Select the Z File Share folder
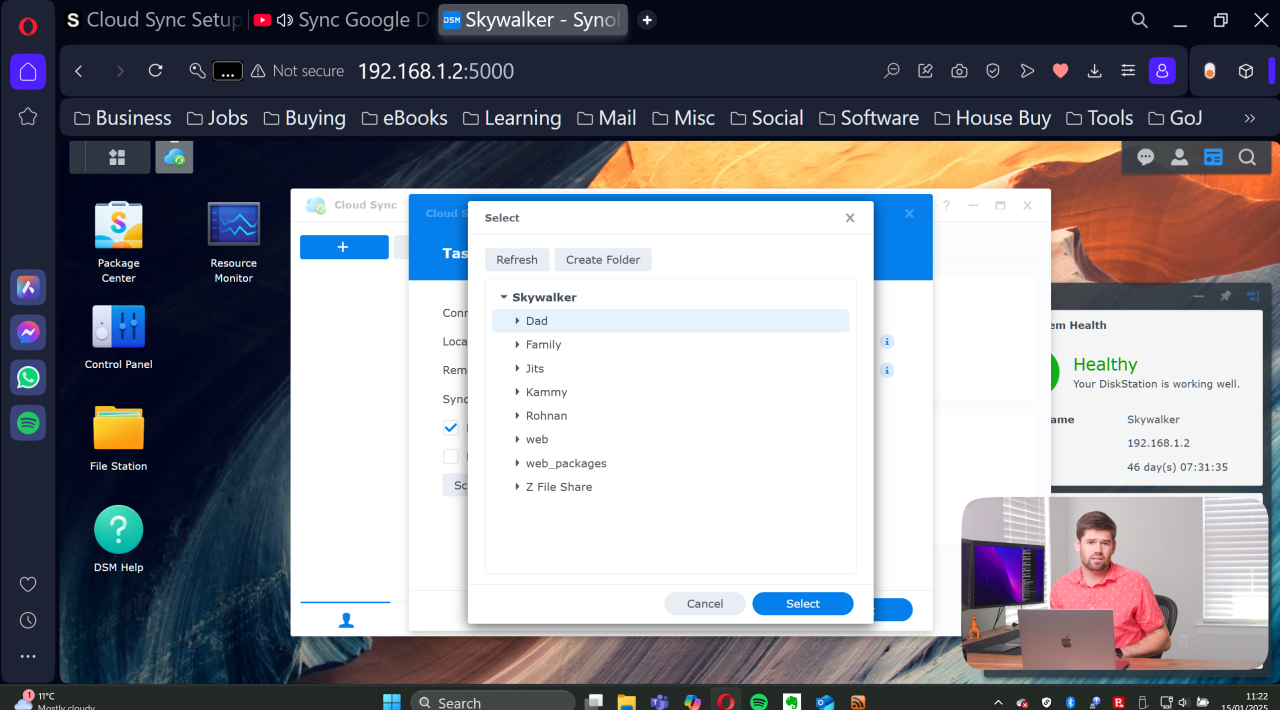This screenshot has width=1280, height=710. (558, 487)
